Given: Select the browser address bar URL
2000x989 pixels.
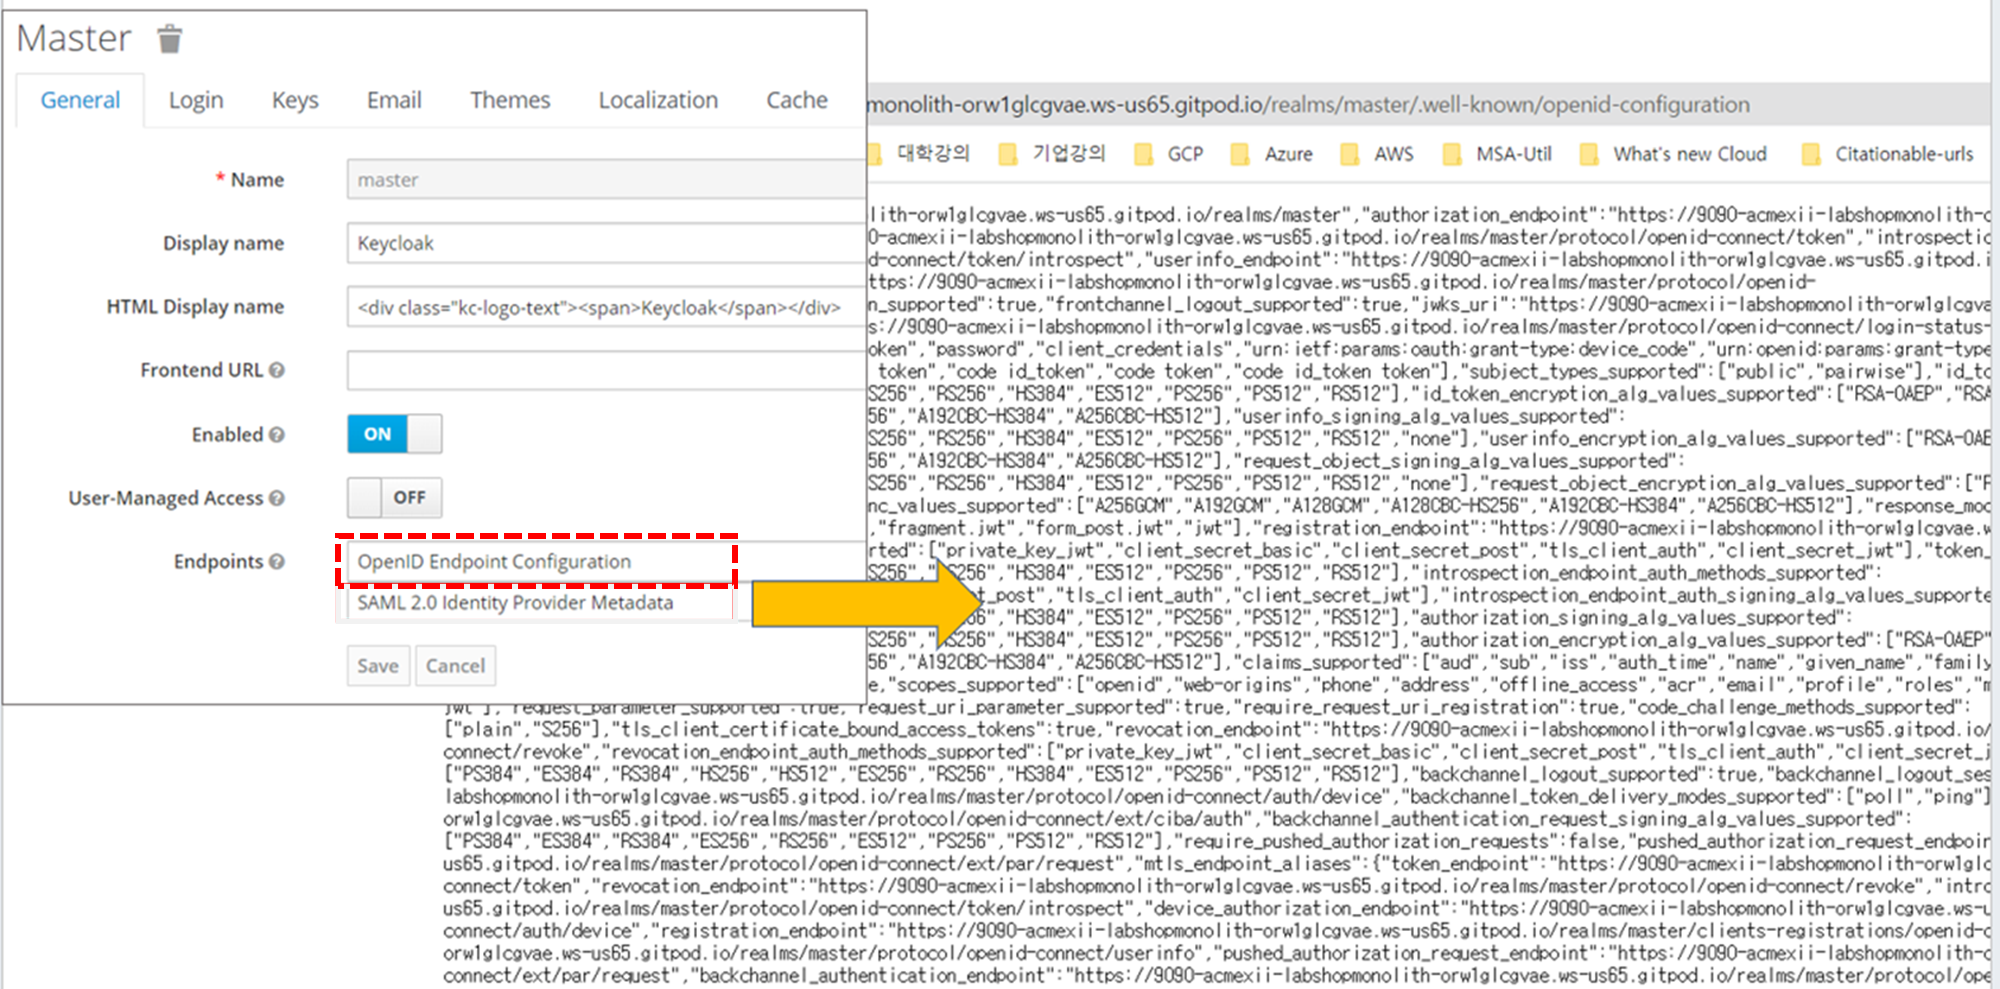Looking at the screenshot, I should [1308, 105].
